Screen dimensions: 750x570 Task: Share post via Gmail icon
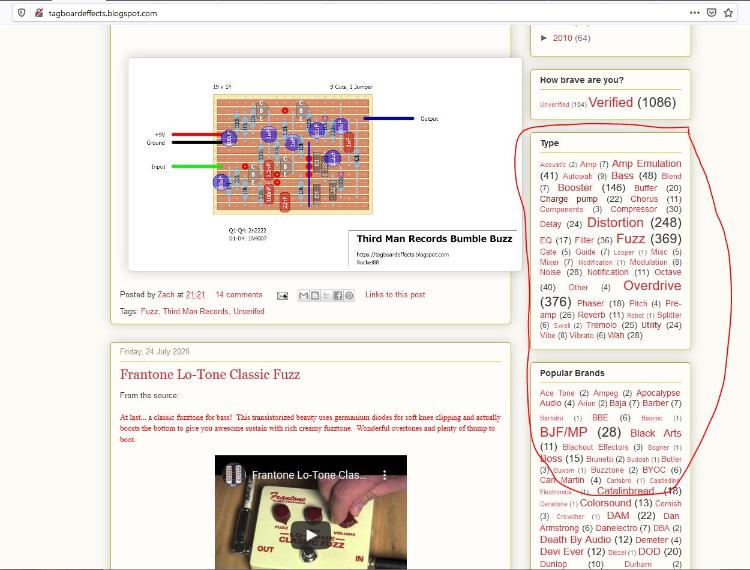tap(304, 295)
